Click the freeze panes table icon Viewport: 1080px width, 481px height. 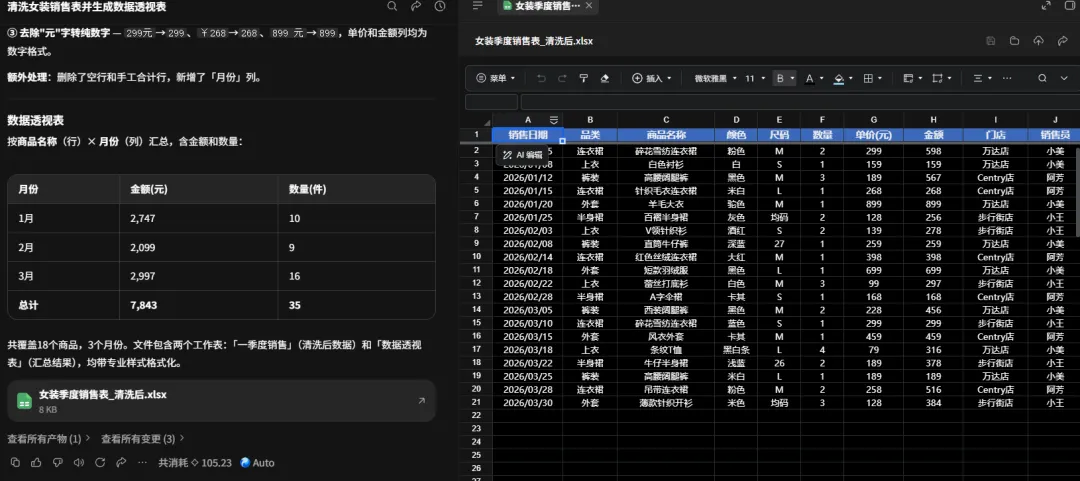(908, 79)
